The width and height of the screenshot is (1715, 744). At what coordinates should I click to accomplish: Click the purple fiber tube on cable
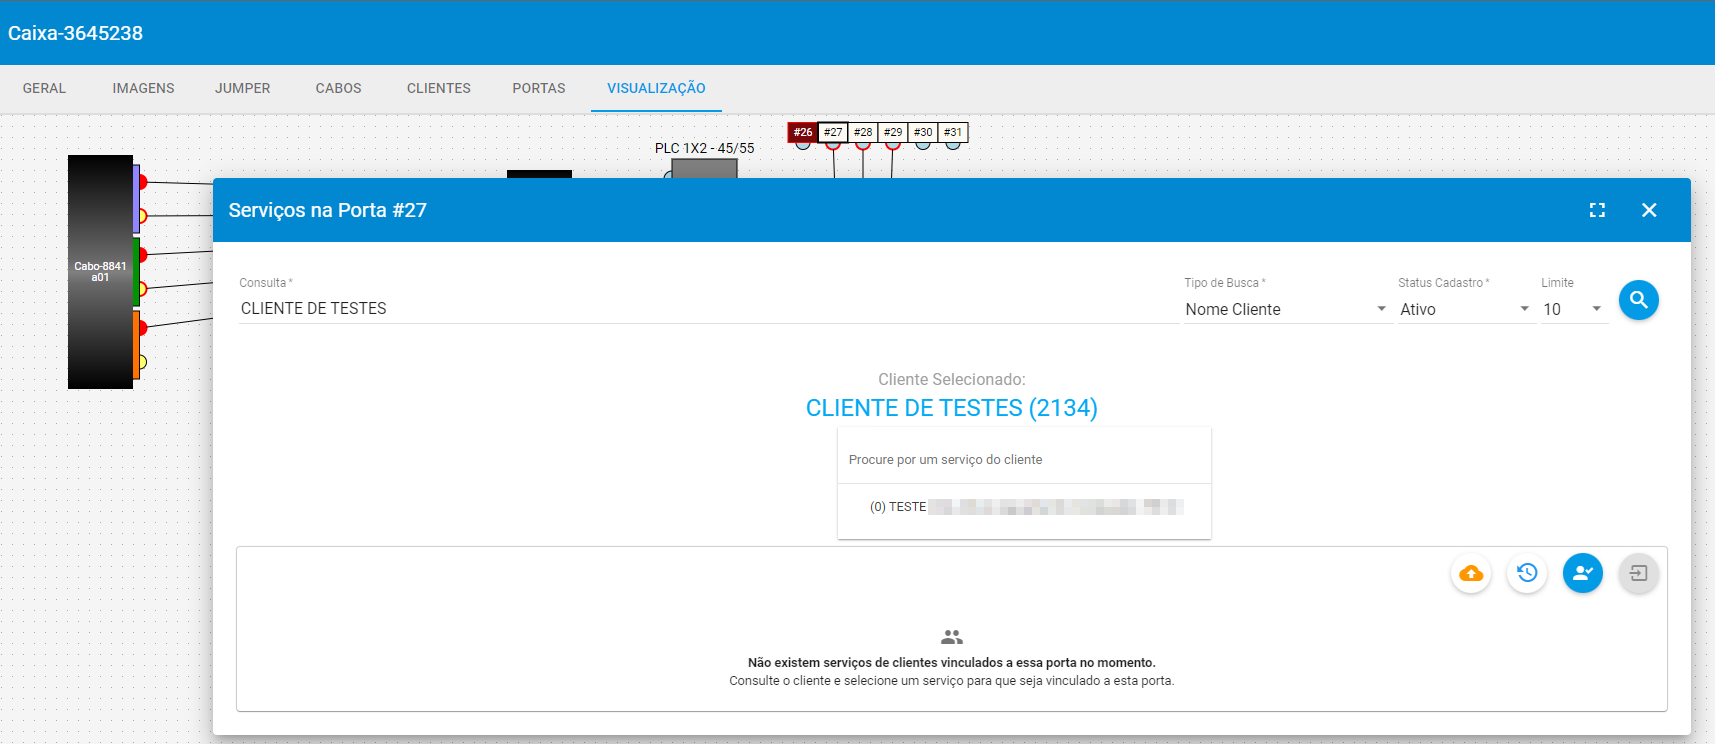pyautogui.click(x=136, y=199)
